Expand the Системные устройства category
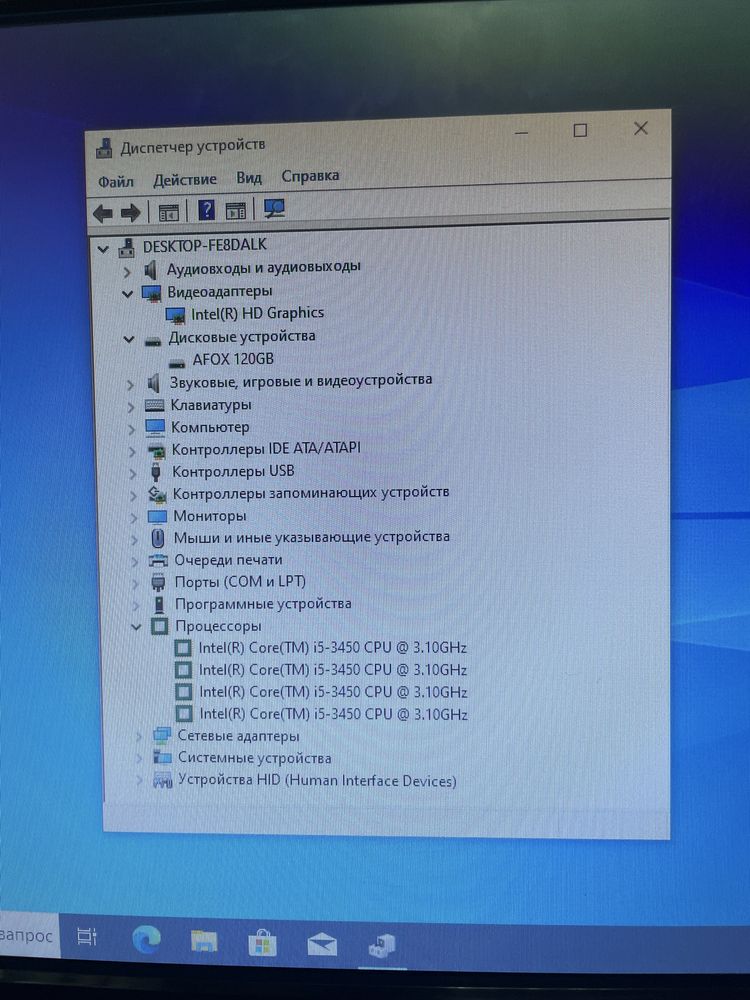 [138, 759]
